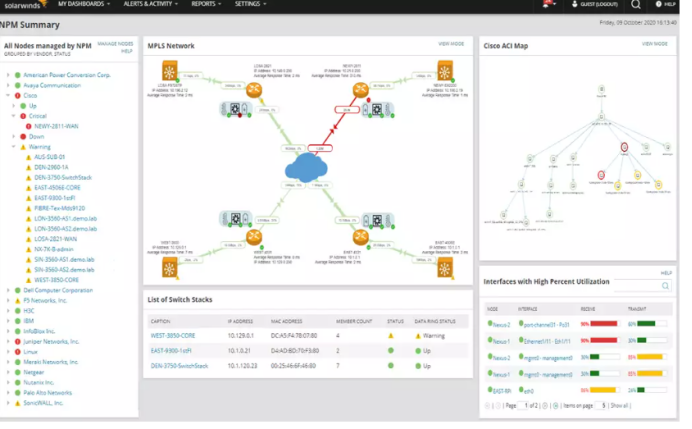Expand American Power Conversion Corp. node group

(8, 75)
